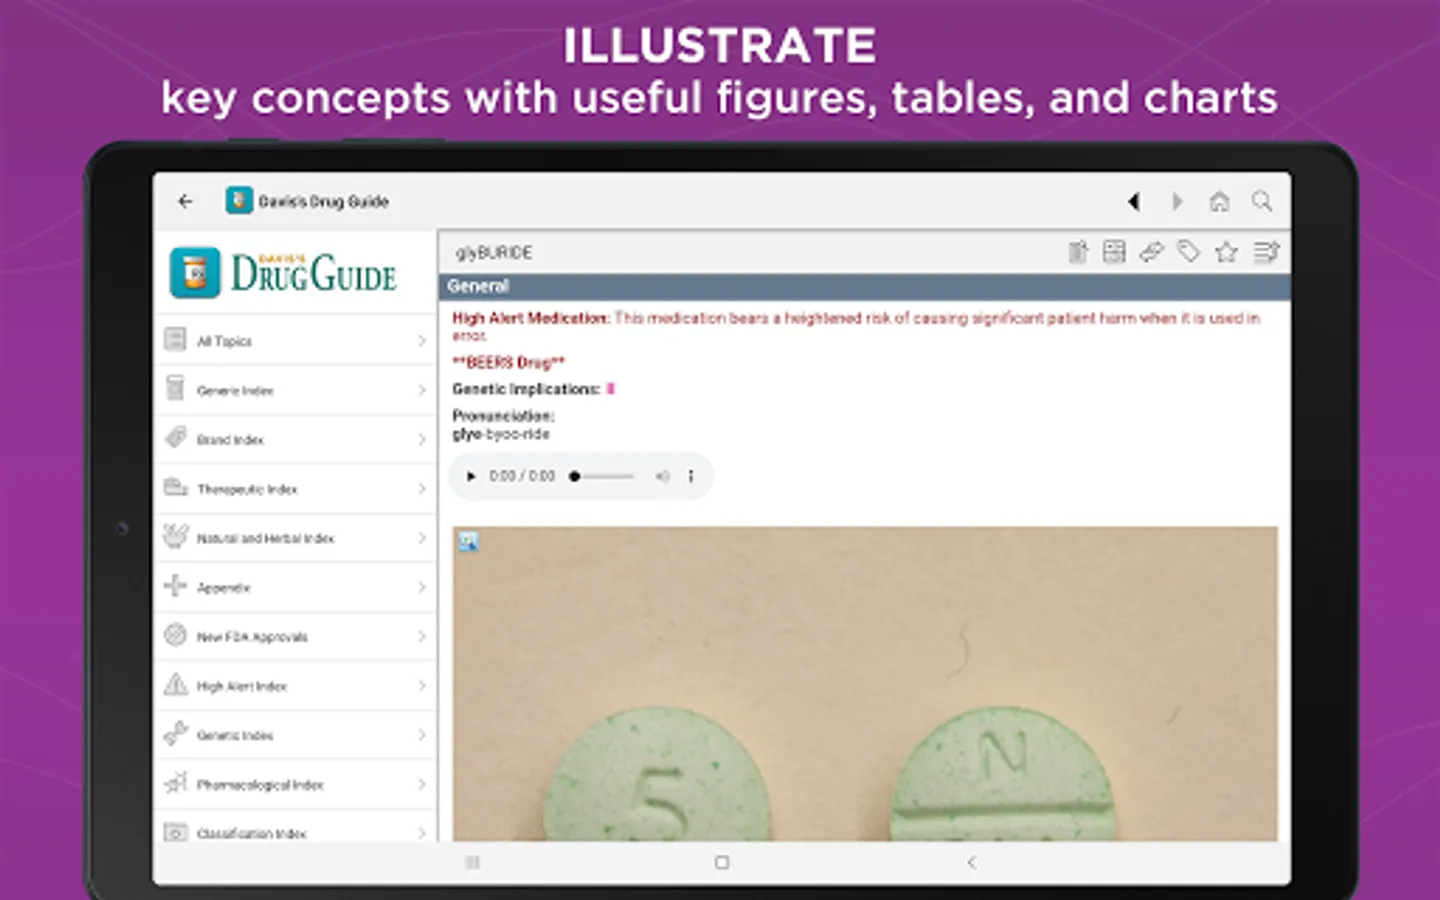This screenshot has height=900, width=1440.
Task: Open the sections grid icon in glyBURIDE toolbar
Action: click(1114, 252)
